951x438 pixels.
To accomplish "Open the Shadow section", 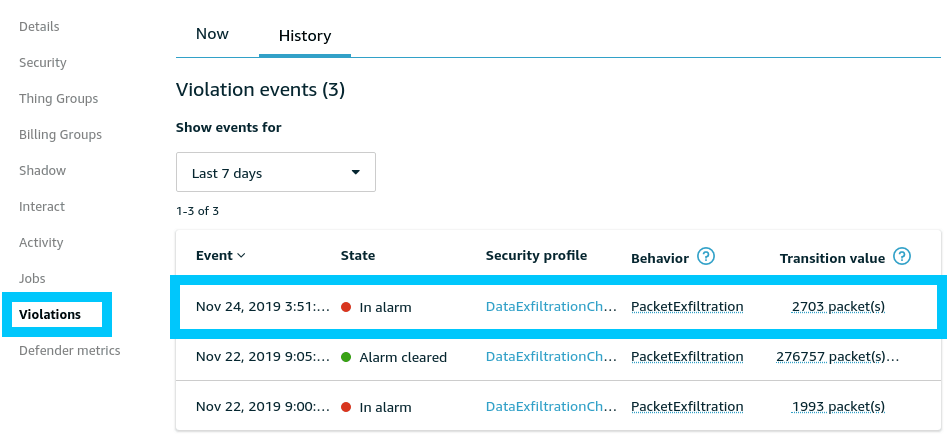I will (42, 170).
